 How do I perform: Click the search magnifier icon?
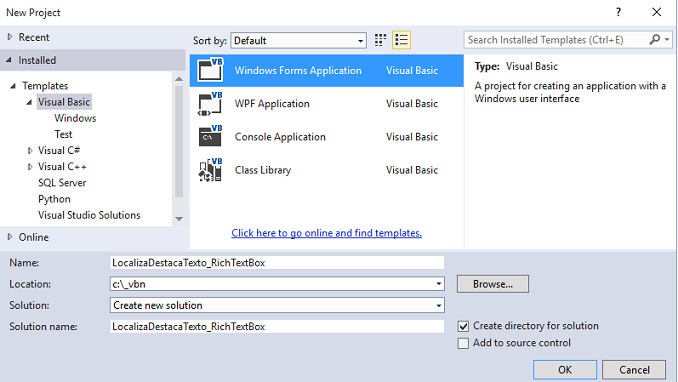655,40
